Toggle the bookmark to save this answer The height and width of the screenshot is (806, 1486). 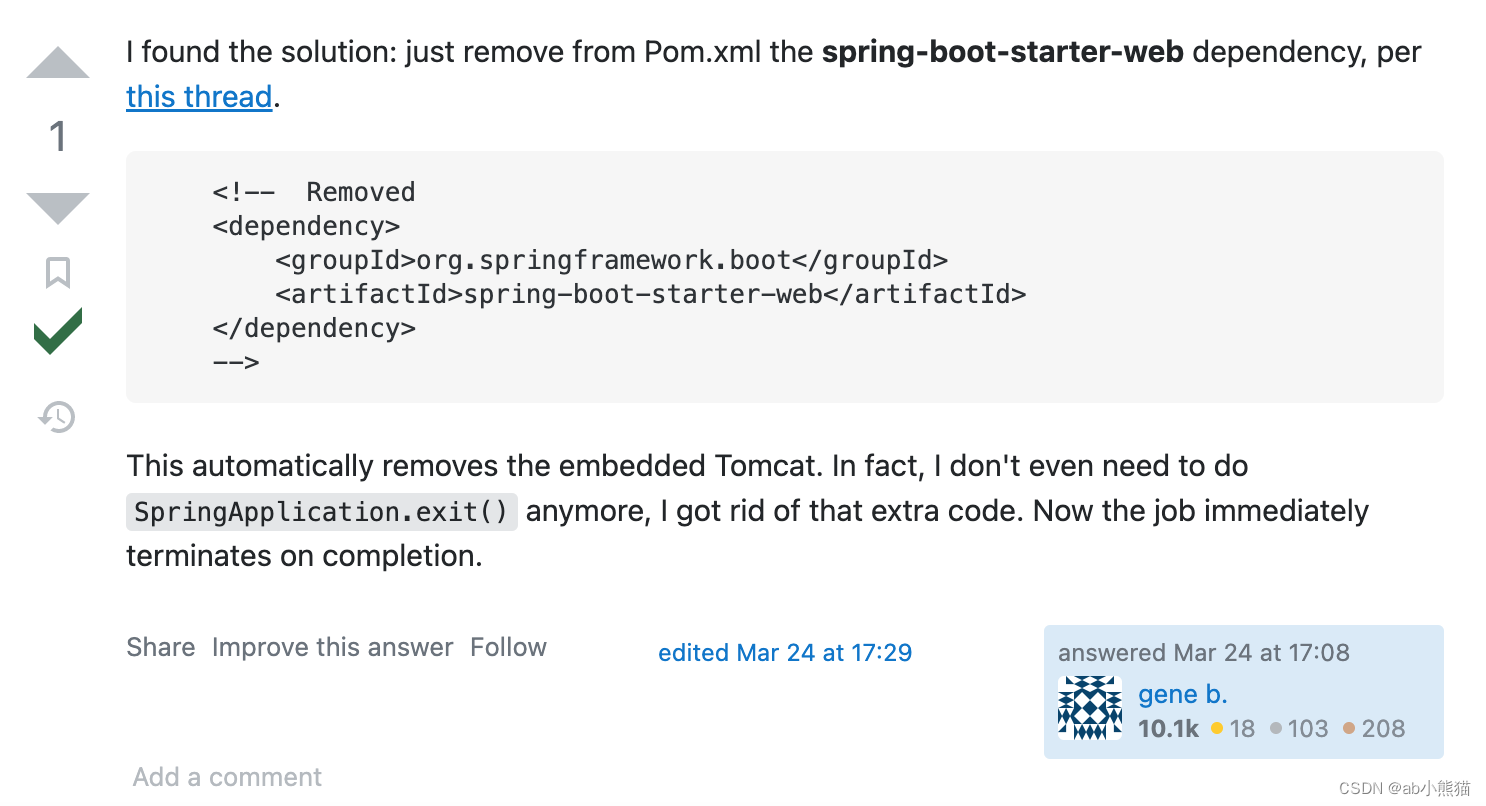pyautogui.click(x=58, y=271)
